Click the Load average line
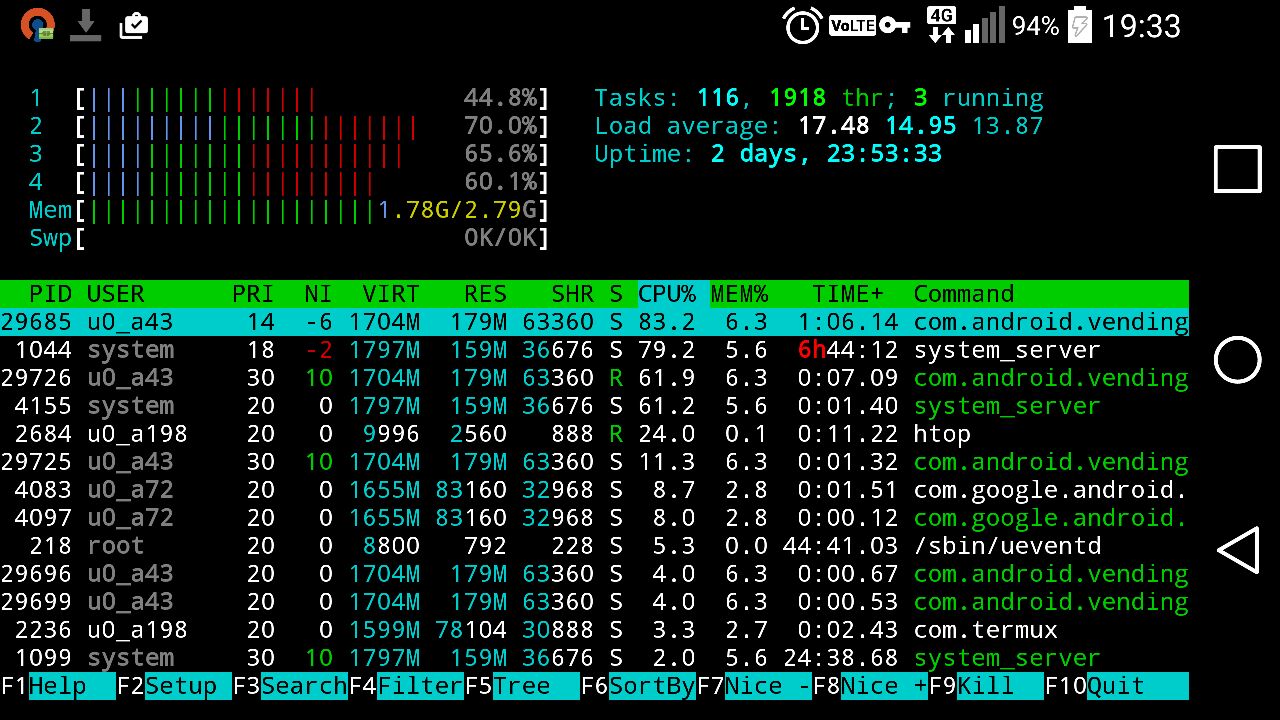Viewport: 1280px width, 720px height. pyautogui.click(x=819, y=126)
